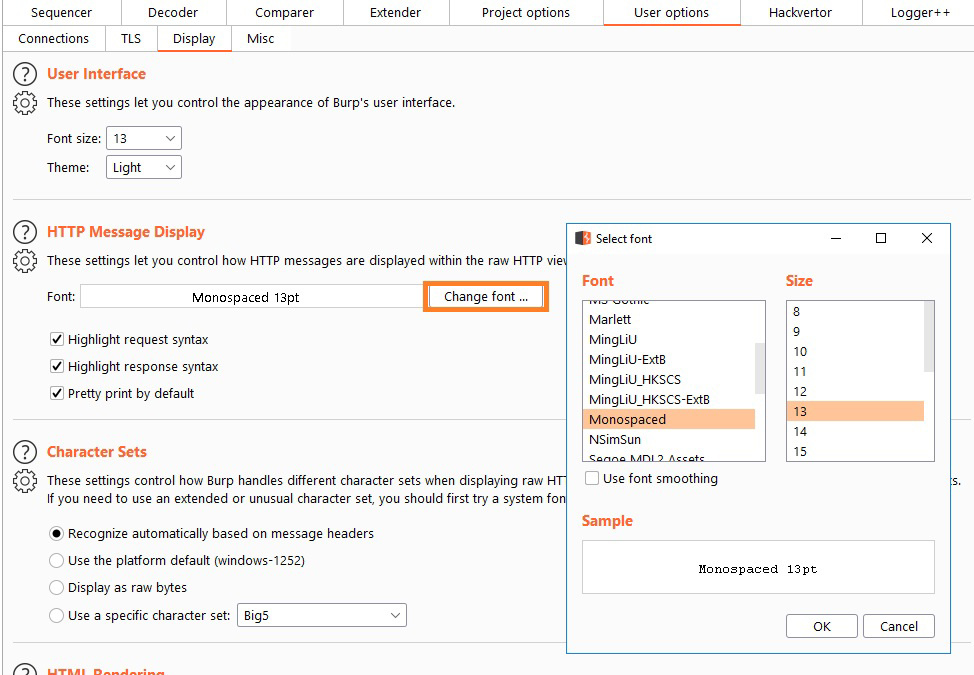Screen dimensions: 974x675
Task: Select the Display sub-tab
Action: pos(194,39)
